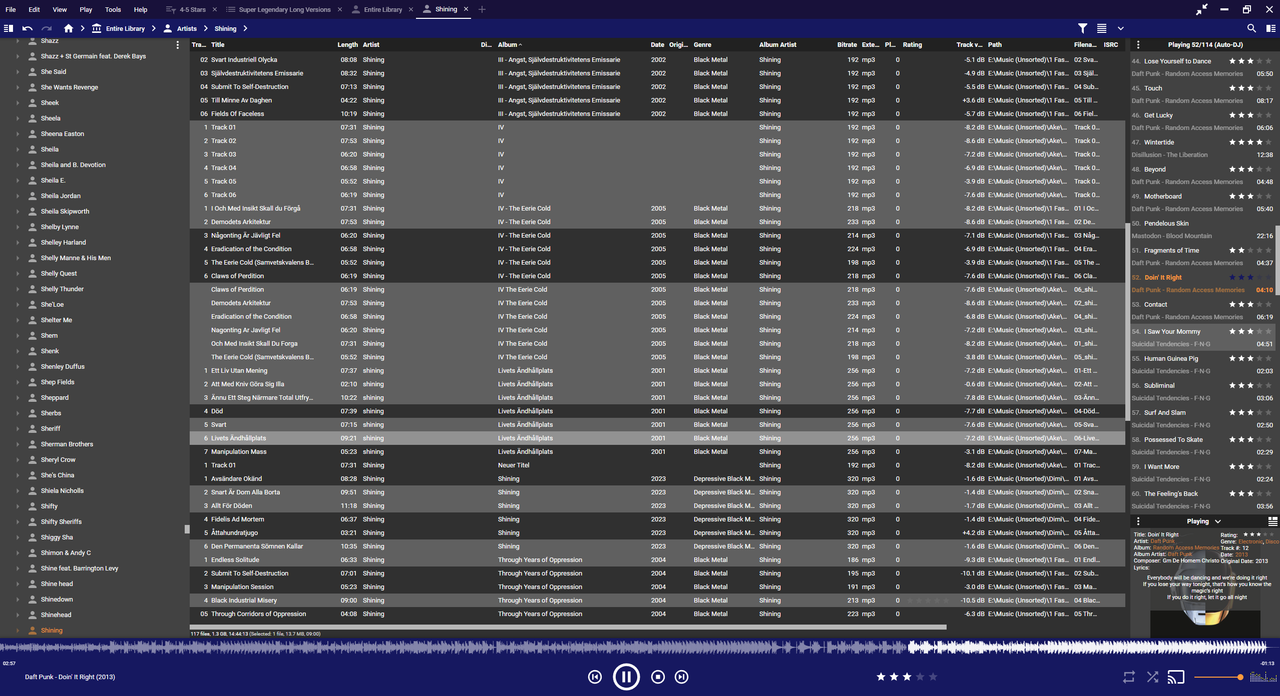Image resolution: width=1280 pixels, height=696 pixels.
Task: Expand chevron after Shining breadcrumb
Action: (246, 29)
